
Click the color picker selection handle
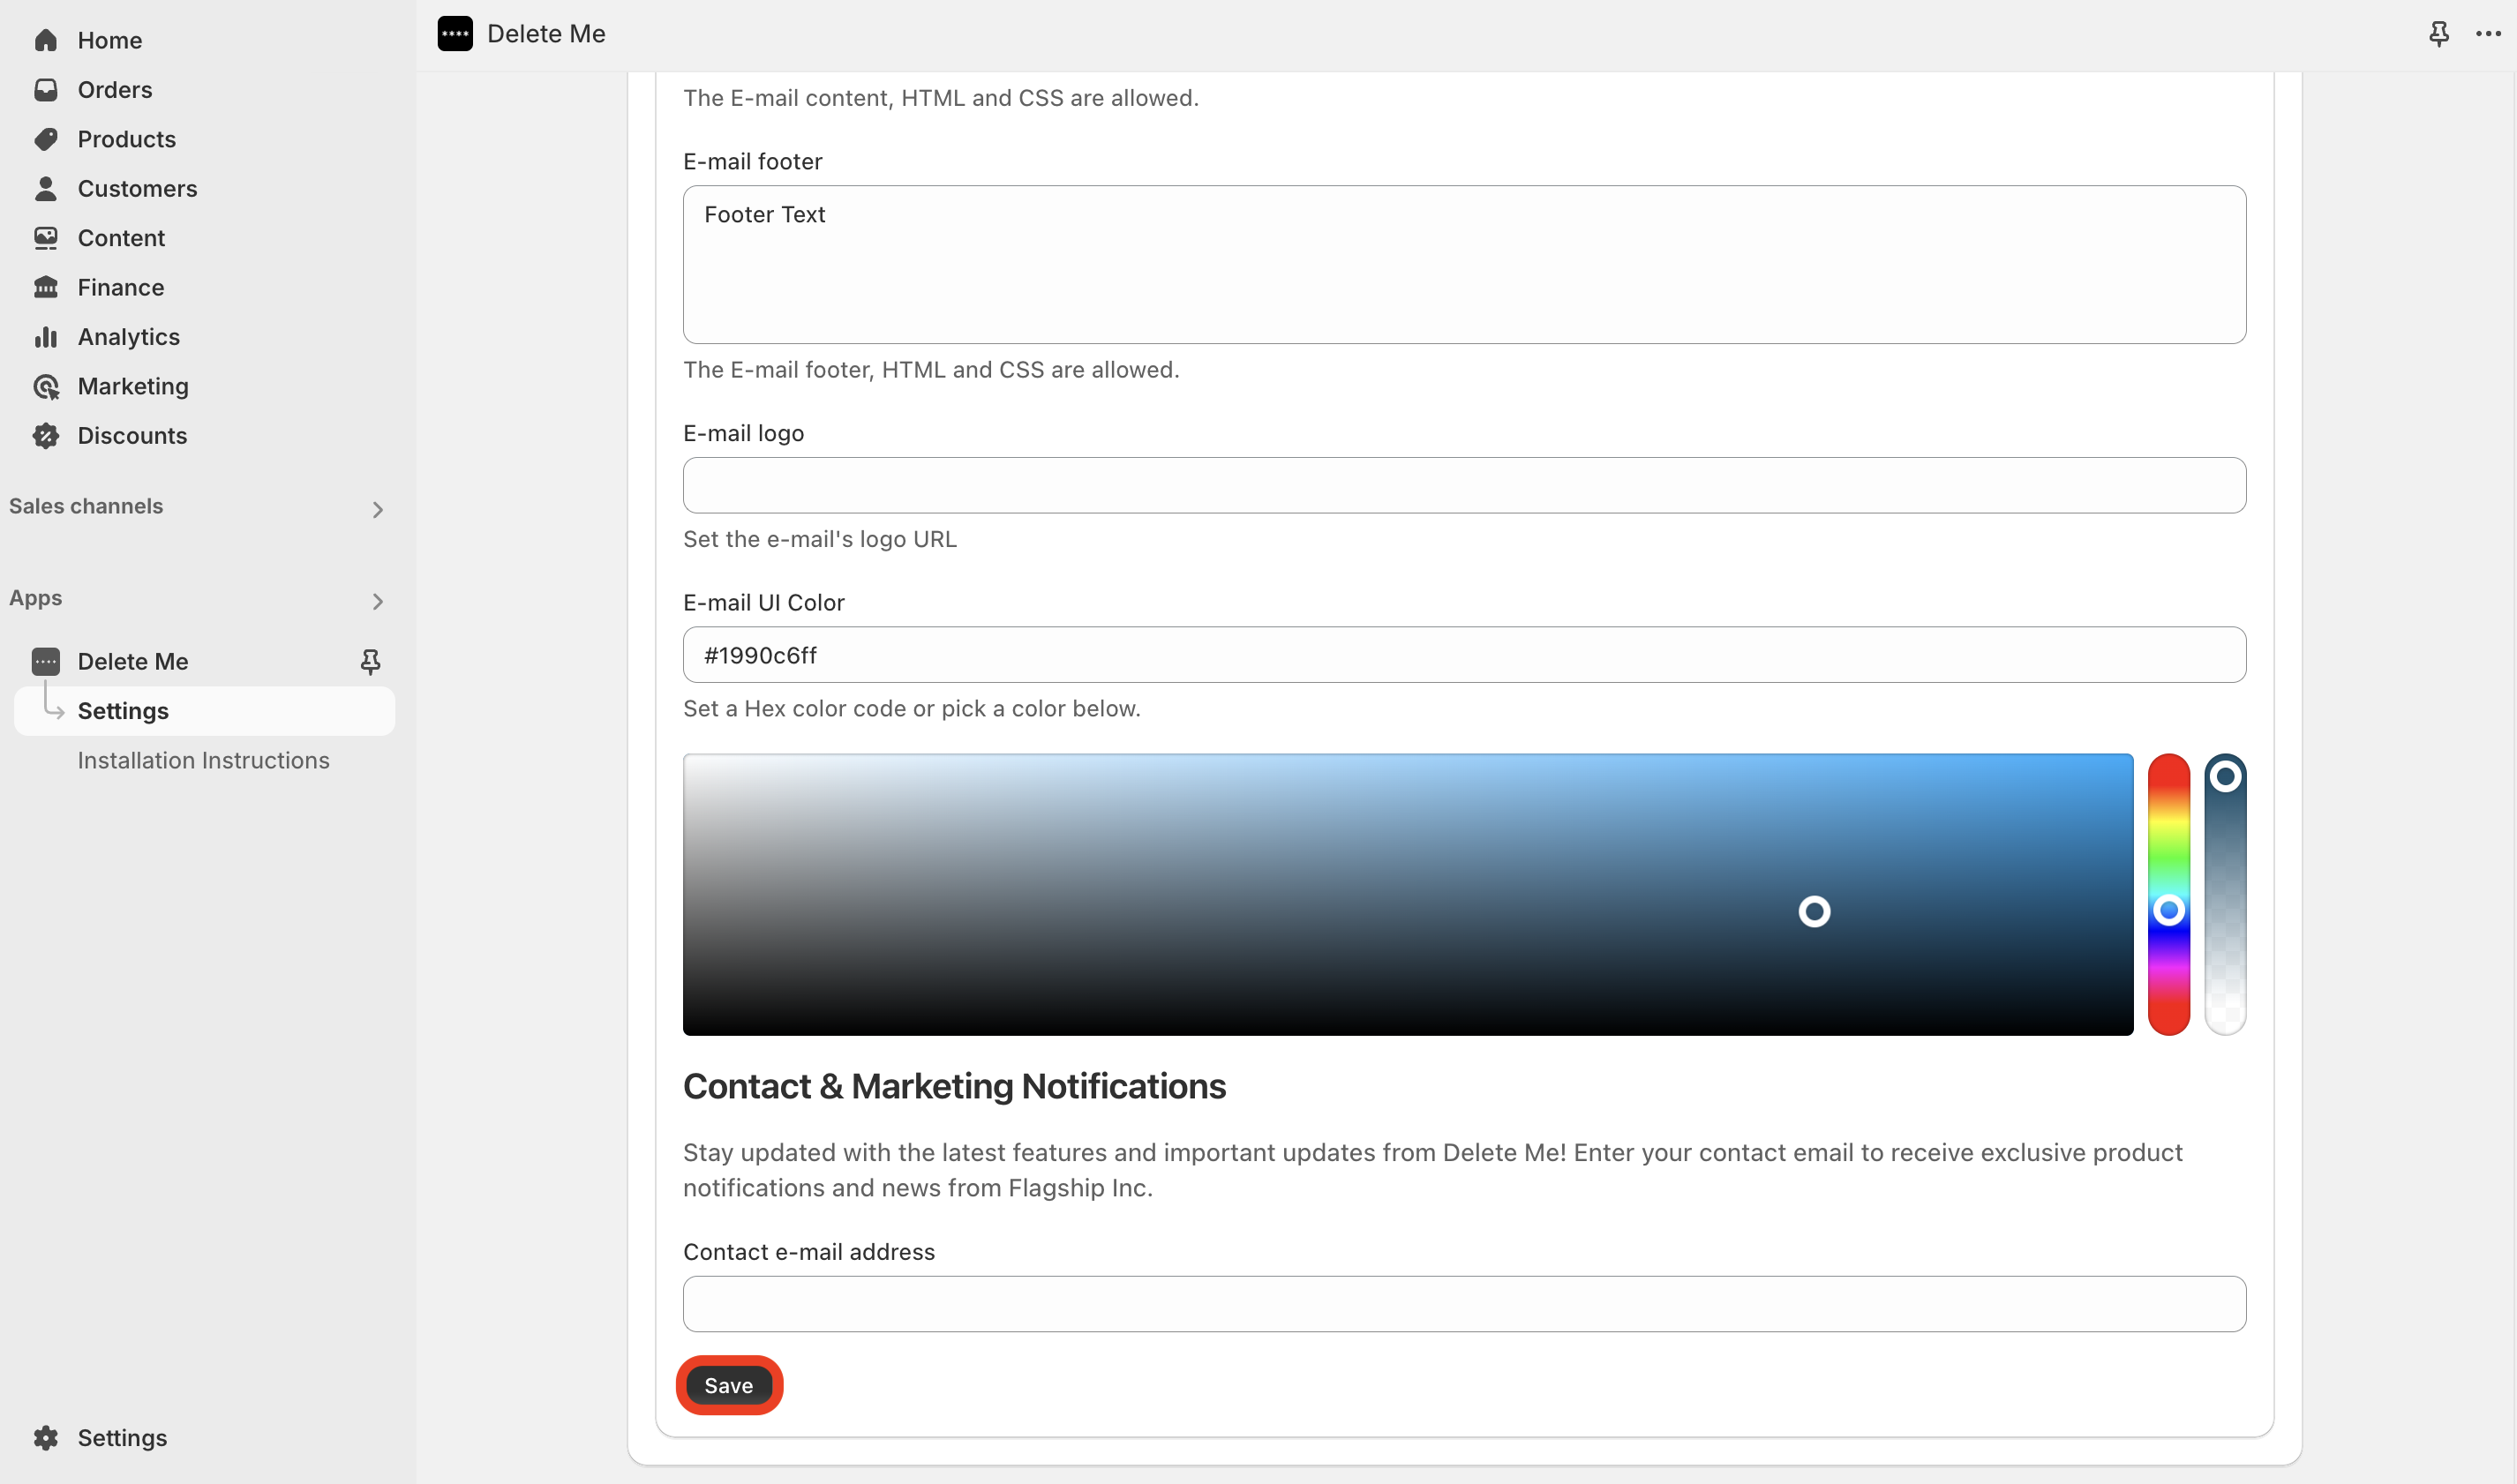pos(1815,912)
